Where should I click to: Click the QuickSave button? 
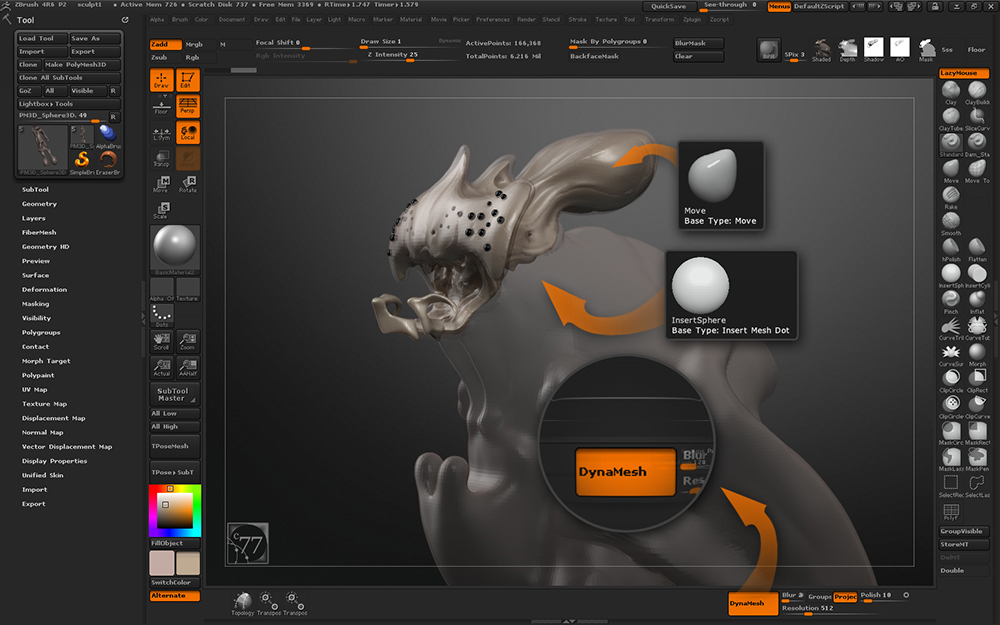(x=668, y=6)
